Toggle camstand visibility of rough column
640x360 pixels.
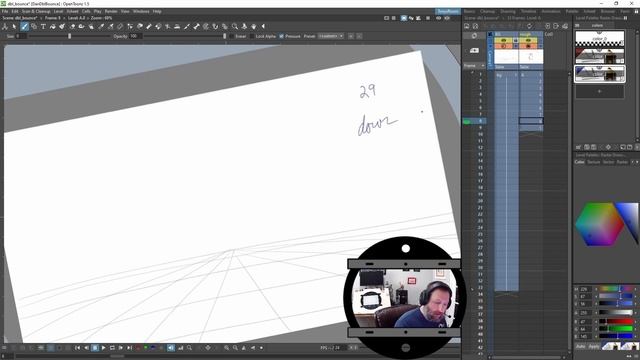[x=529, y=46]
